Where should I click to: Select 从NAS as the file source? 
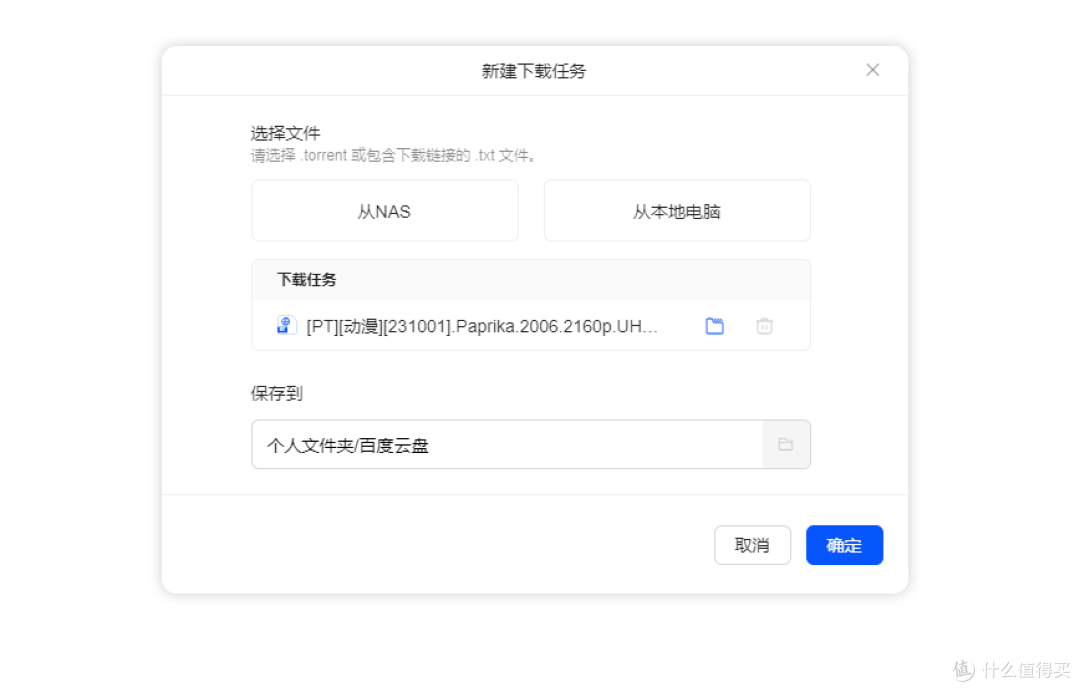coord(384,210)
